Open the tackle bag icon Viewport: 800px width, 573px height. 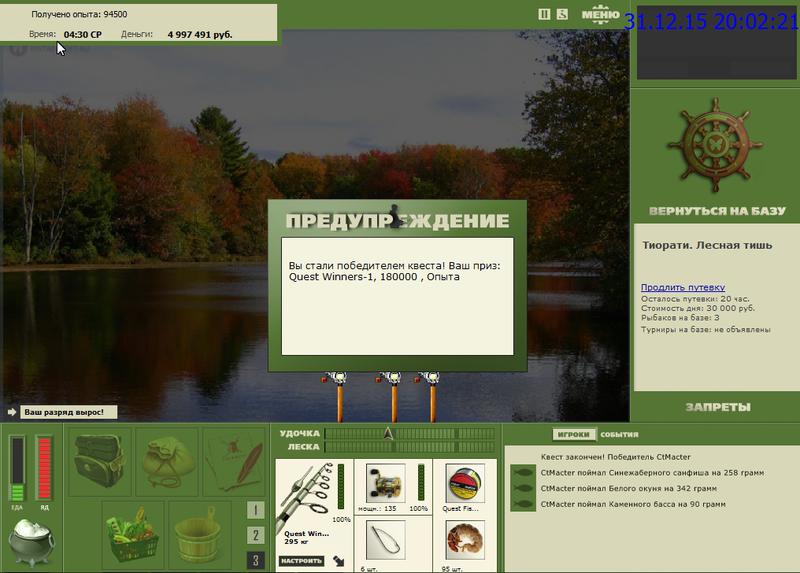click(100, 462)
